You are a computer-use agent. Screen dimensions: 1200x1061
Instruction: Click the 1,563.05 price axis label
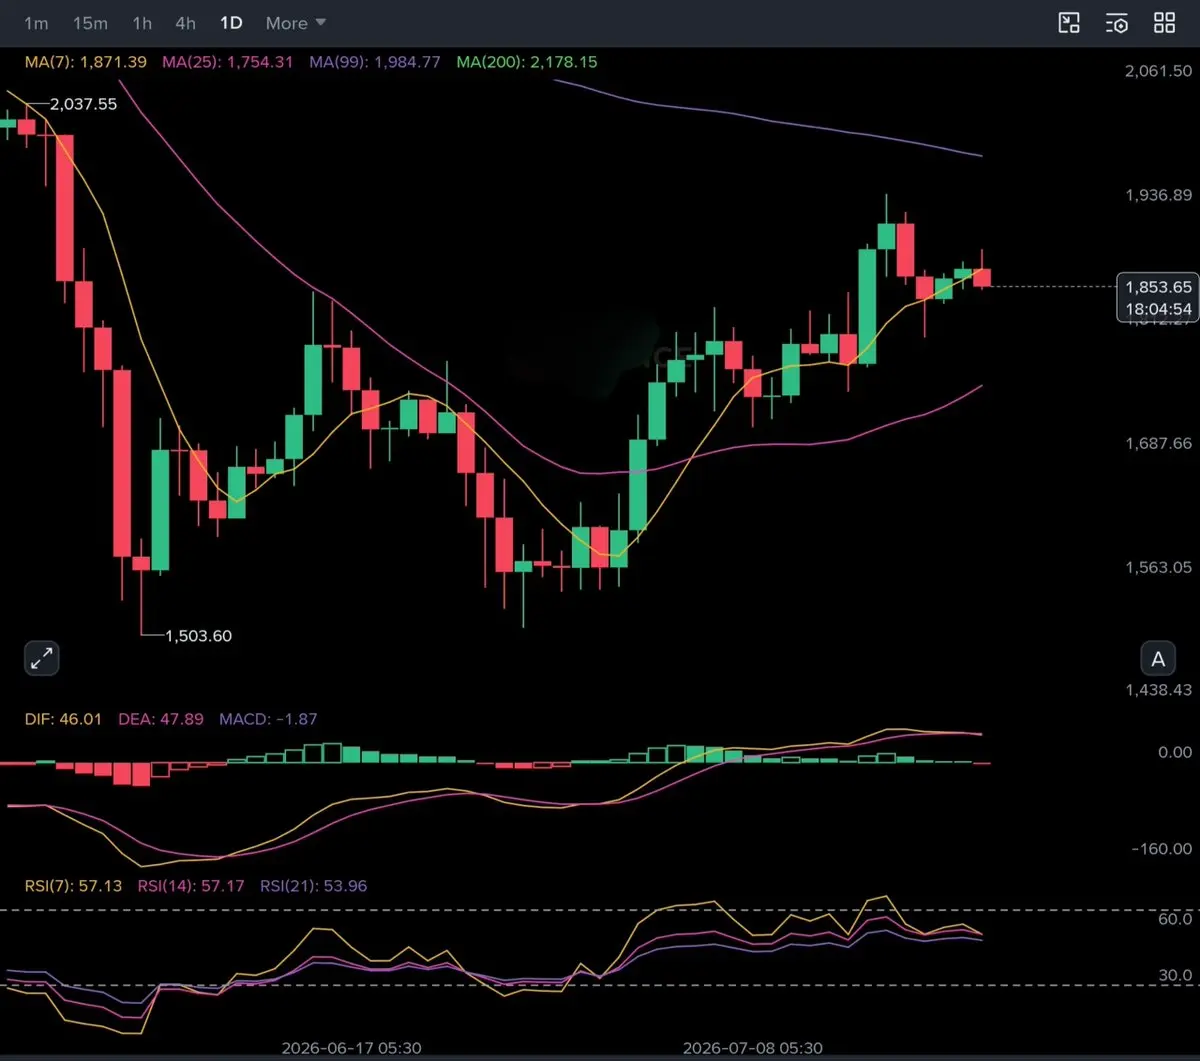1158,567
